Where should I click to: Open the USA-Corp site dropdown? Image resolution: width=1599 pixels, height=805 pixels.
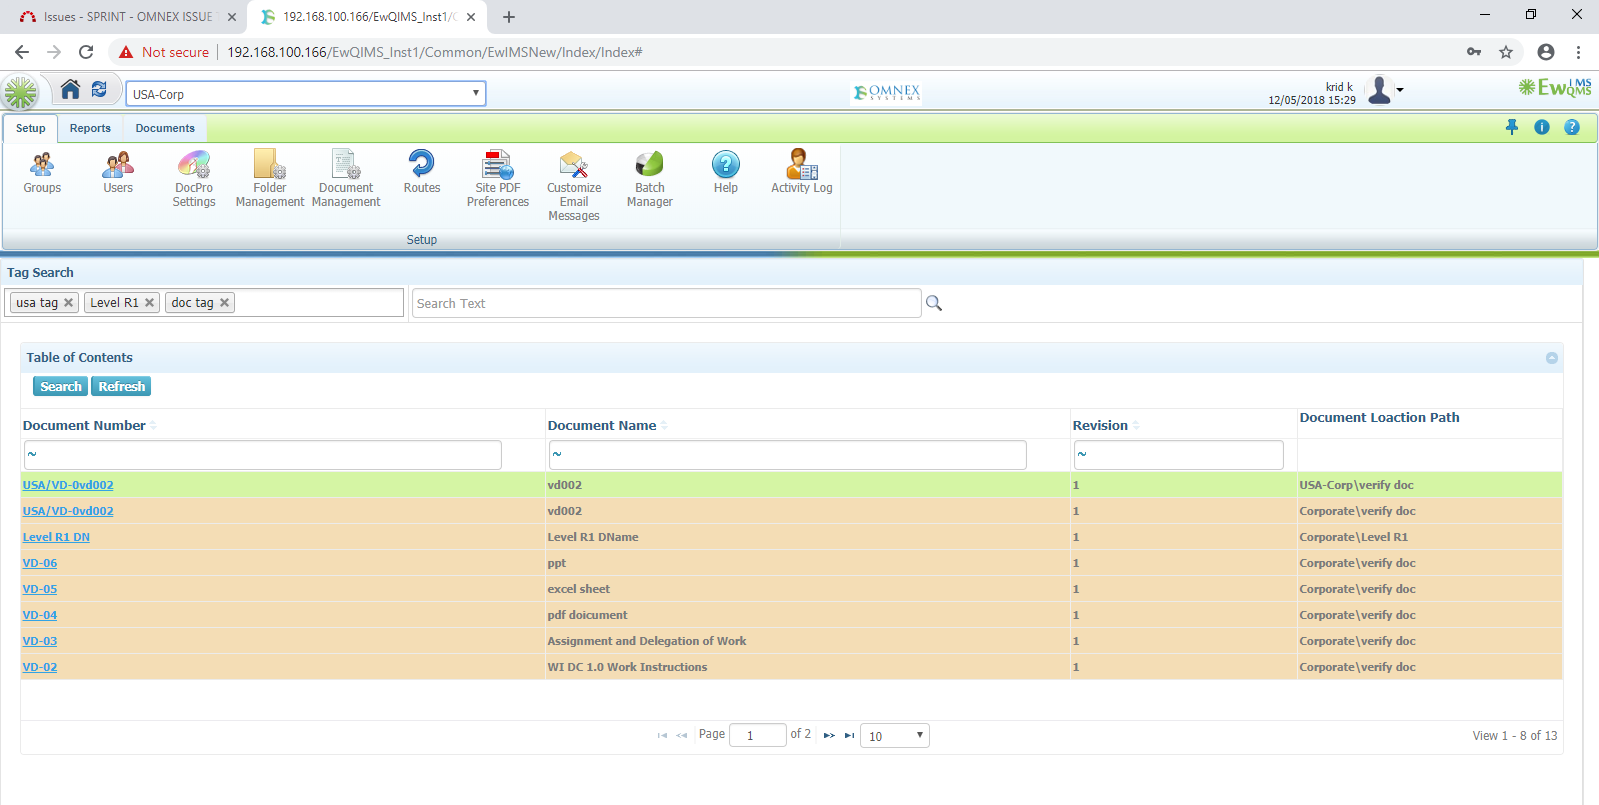pos(306,94)
